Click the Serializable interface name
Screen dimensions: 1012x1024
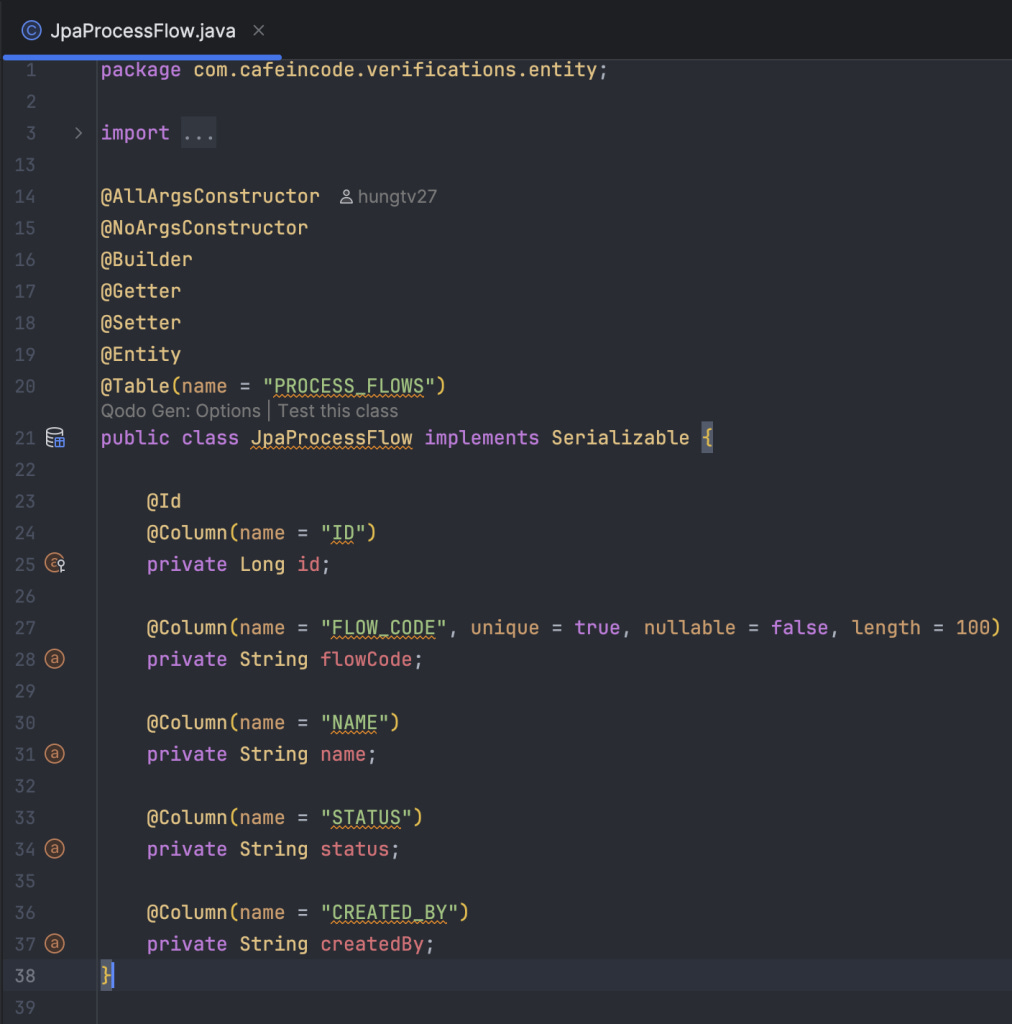pos(620,438)
